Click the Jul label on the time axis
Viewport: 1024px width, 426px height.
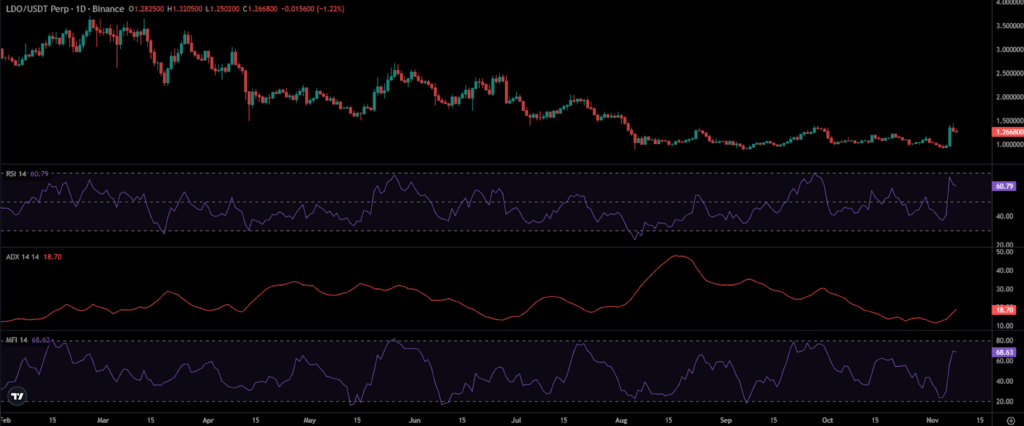point(517,420)
